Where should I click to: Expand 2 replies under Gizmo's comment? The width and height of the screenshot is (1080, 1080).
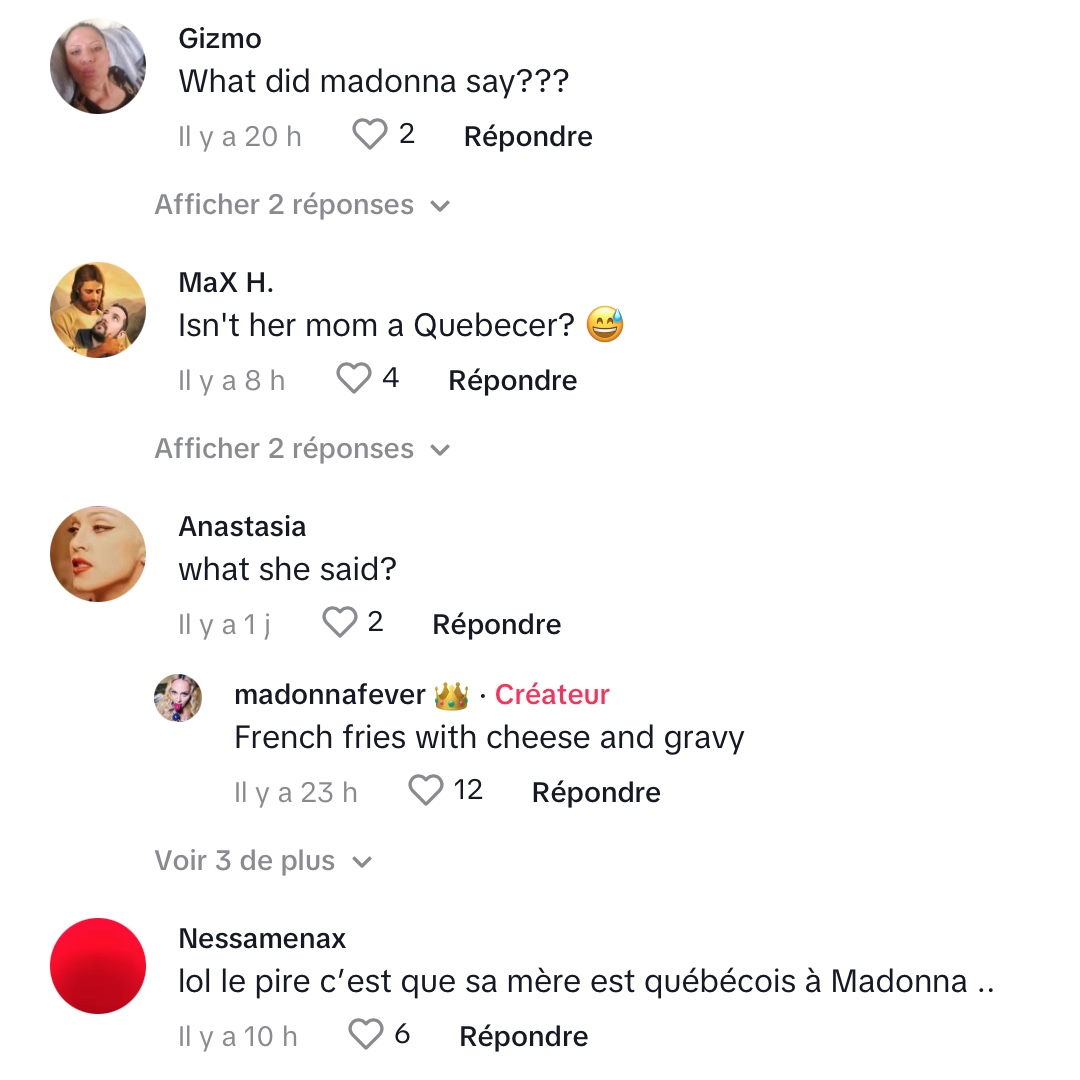click(302, 205)
